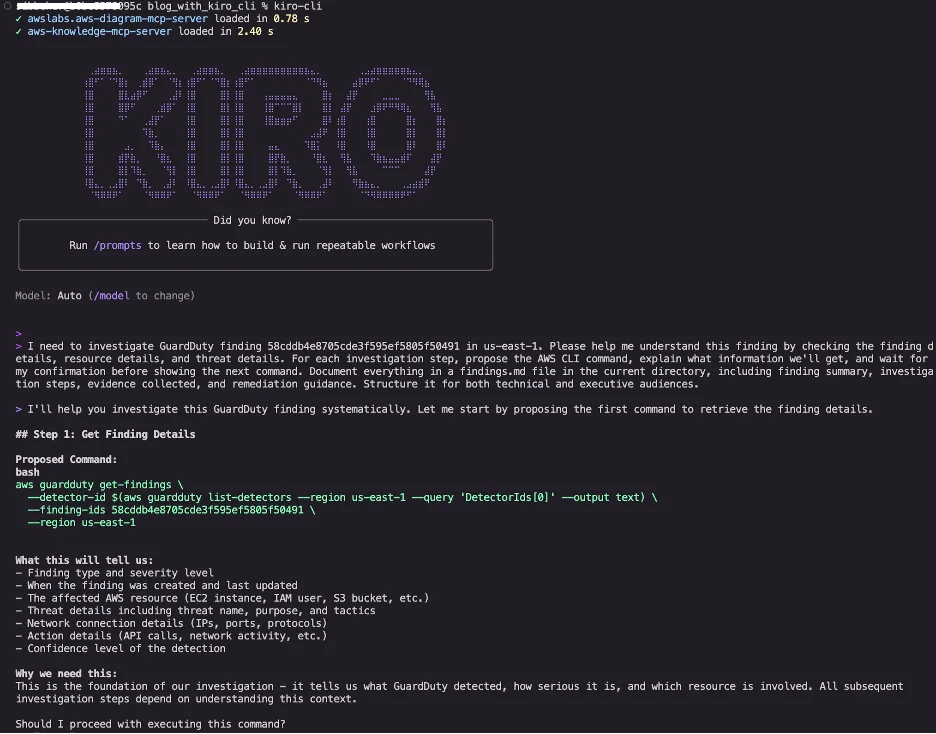Screen dimensions: 936x734
Task: Click the "I'll help you investigate" response line
Action: point(444,409)
